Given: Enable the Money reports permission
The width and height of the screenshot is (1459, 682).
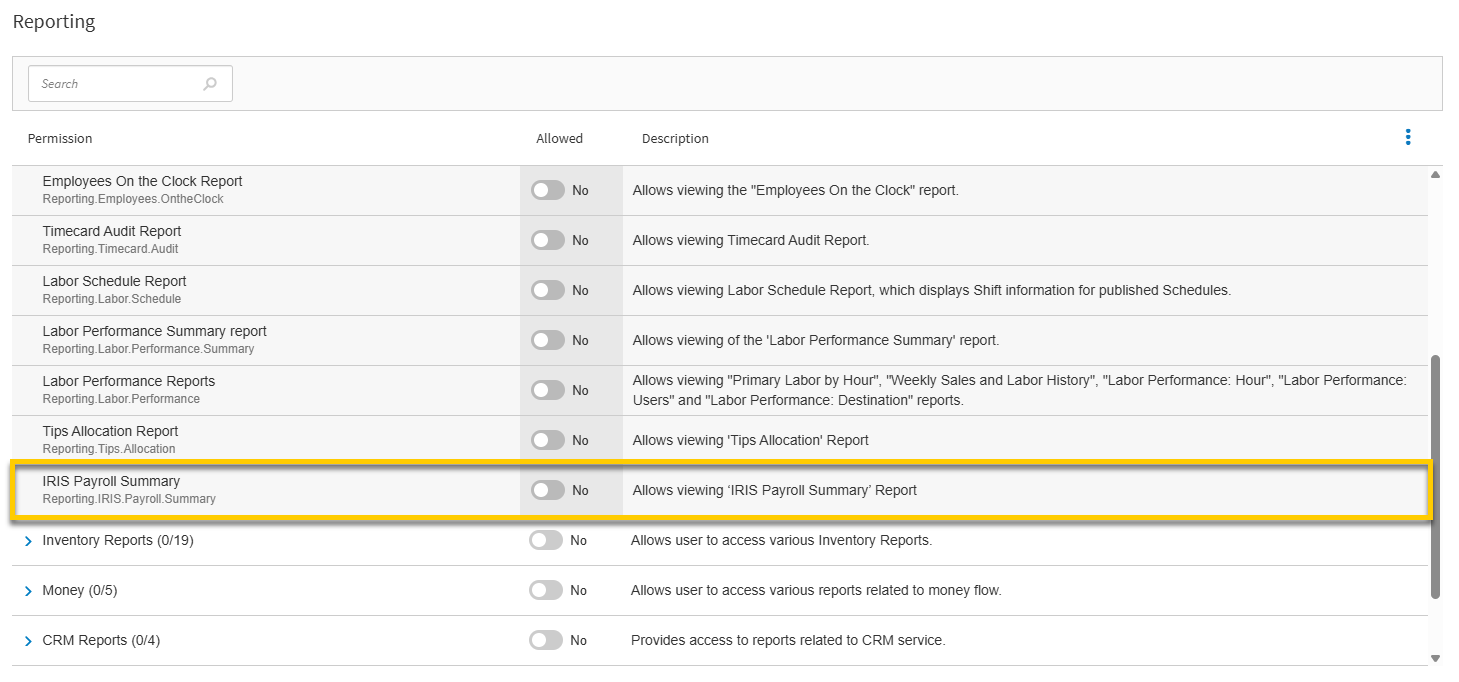Looking at the screenshot, I should pos(546,590).
